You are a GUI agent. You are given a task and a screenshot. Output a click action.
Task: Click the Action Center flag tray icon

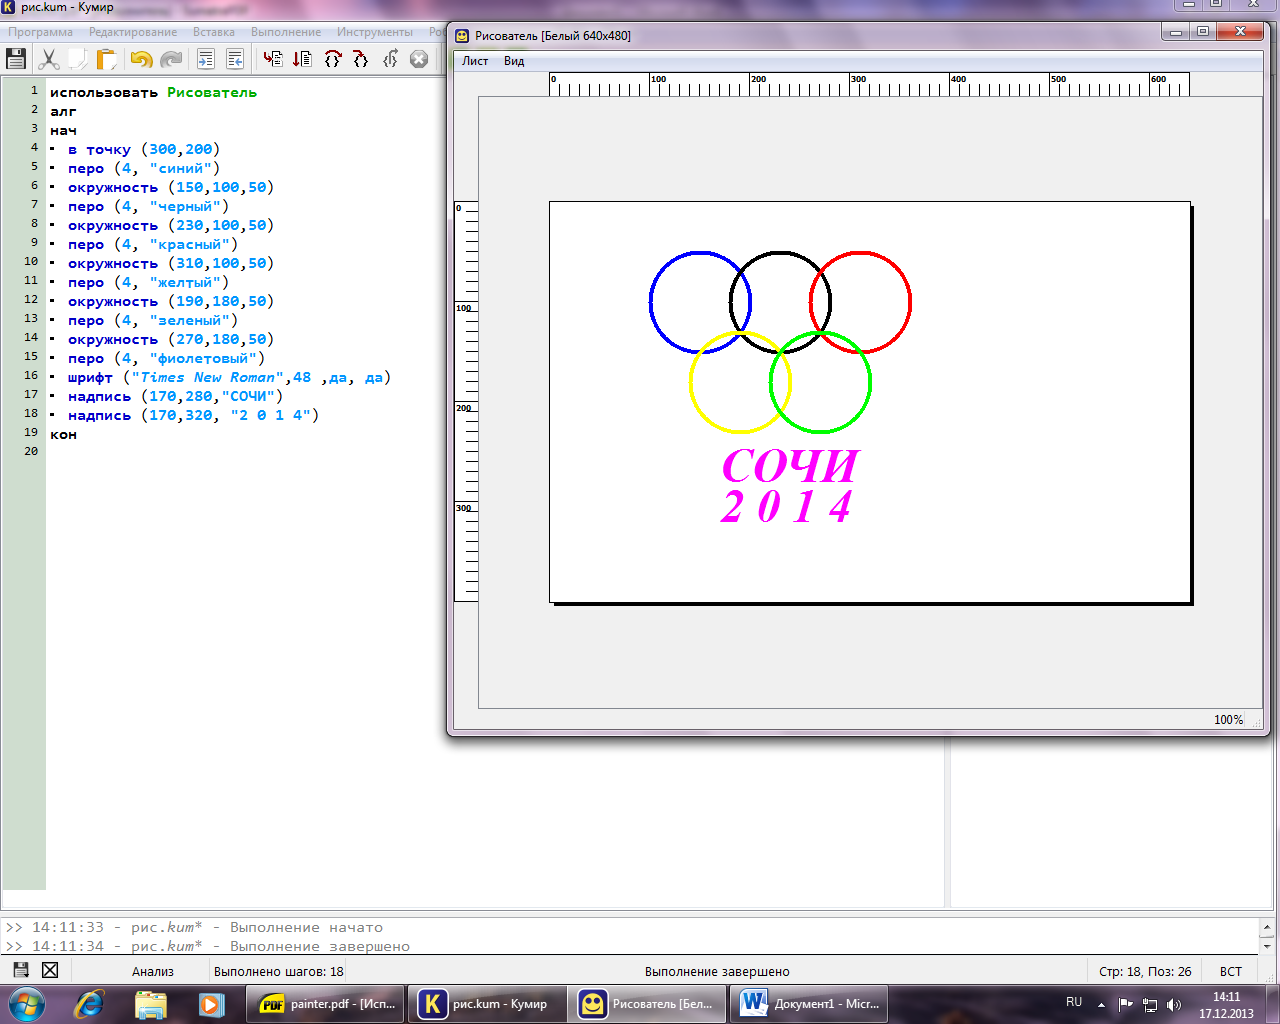pos(1126,1004)
